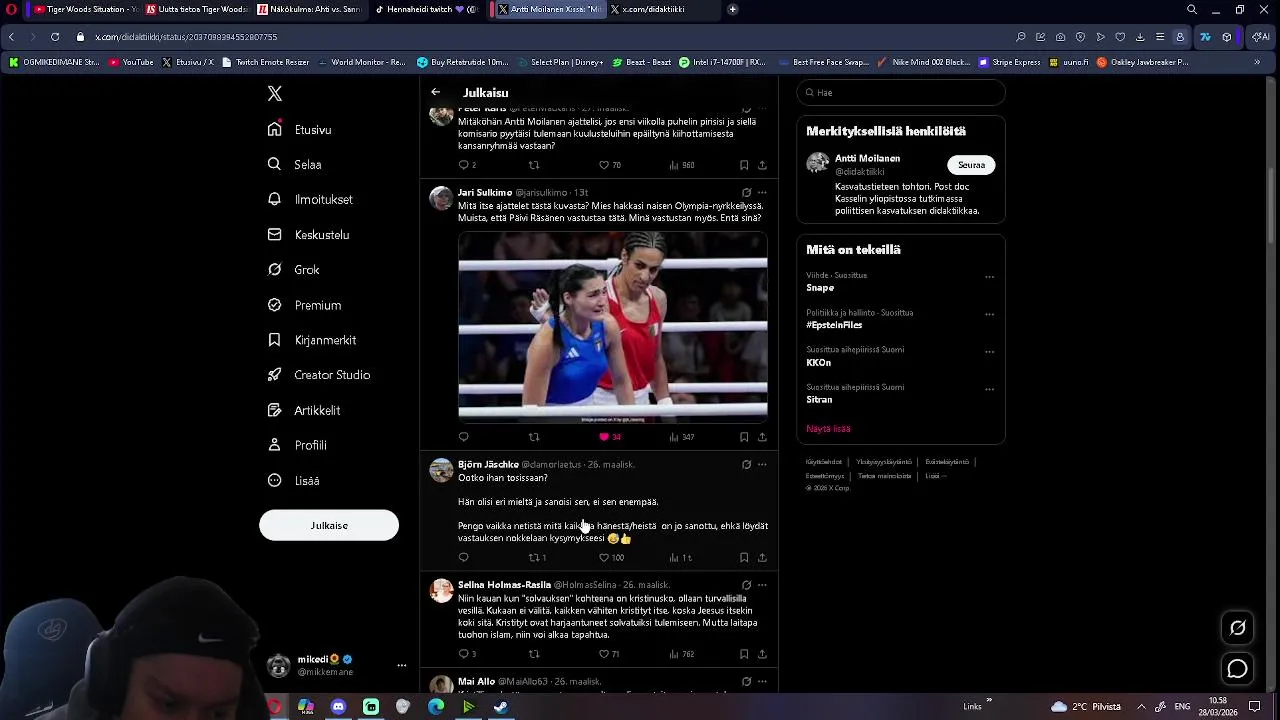Like the Peter Karis reply with 70 likes
This screenshot has height=720, width=1280.
click(609, 165)
